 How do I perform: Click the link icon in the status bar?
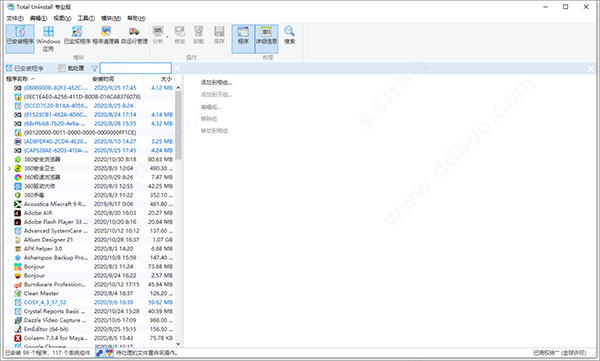[99, 353]
